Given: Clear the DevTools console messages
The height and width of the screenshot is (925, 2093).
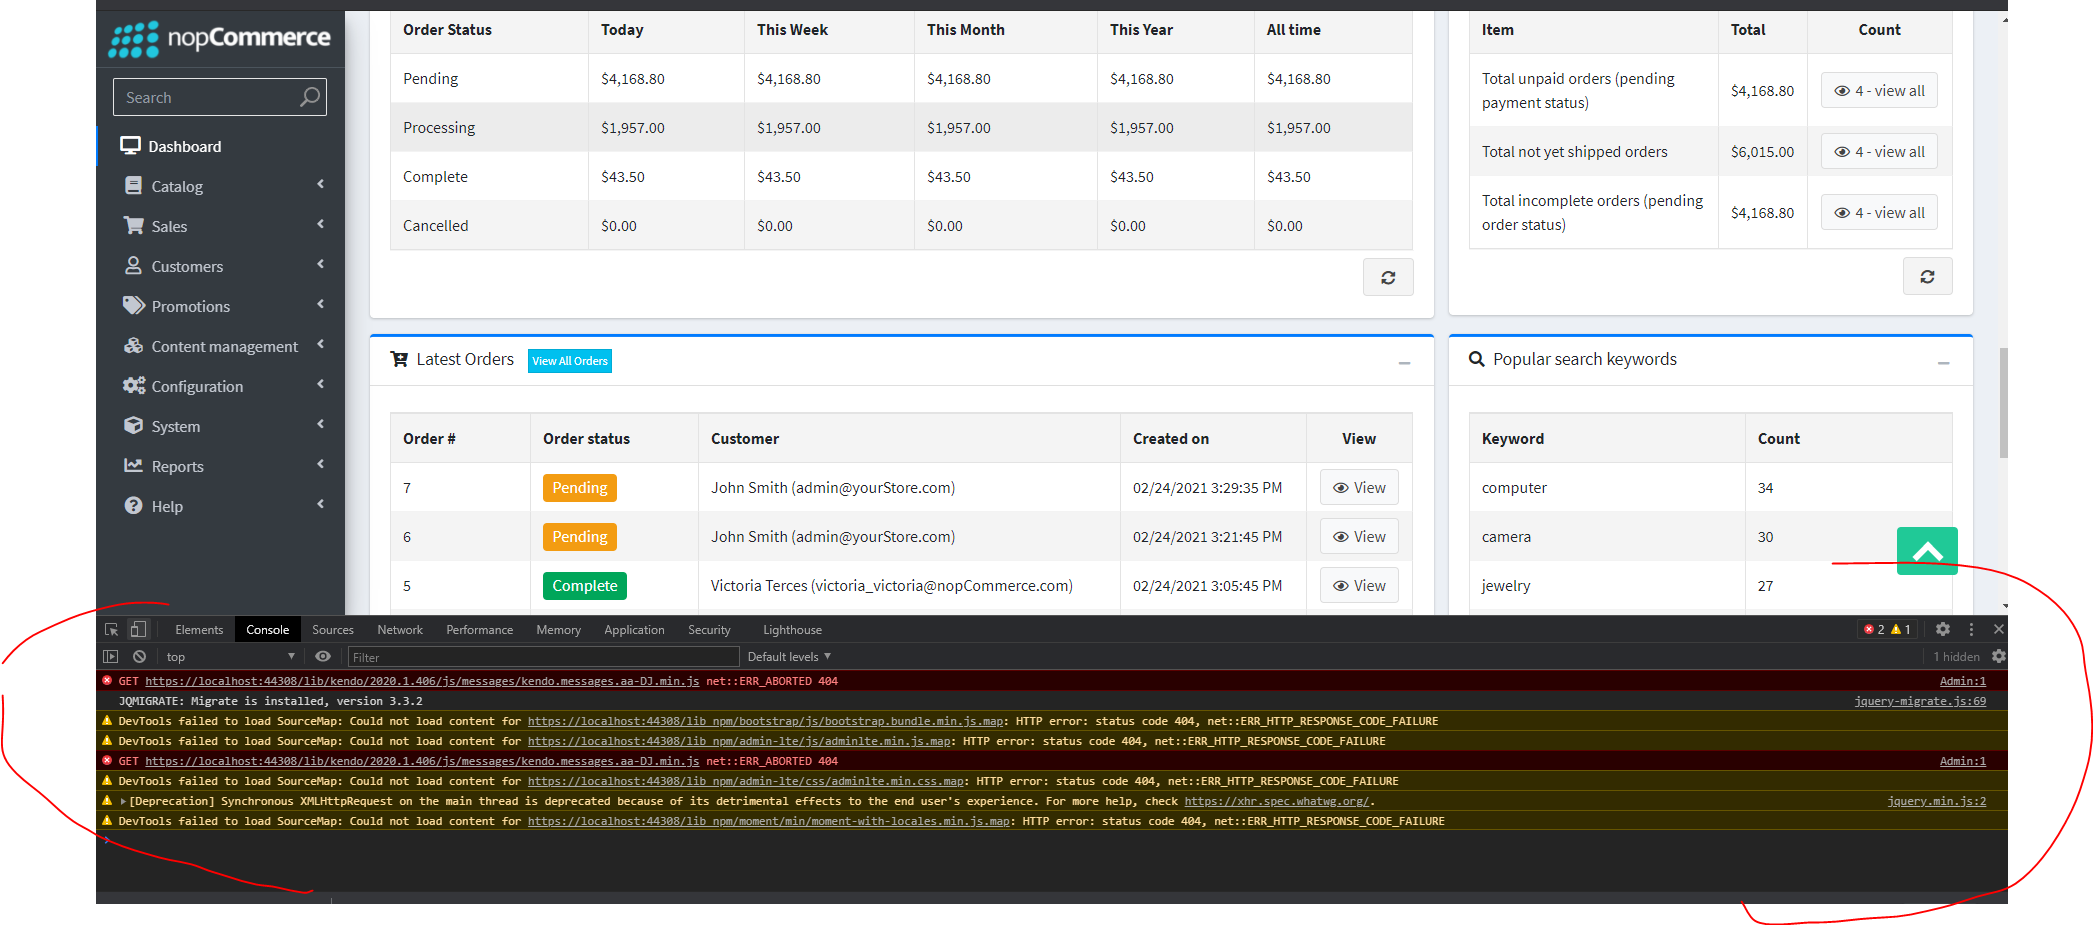Looking at the screenshot, I should point(139,656).
